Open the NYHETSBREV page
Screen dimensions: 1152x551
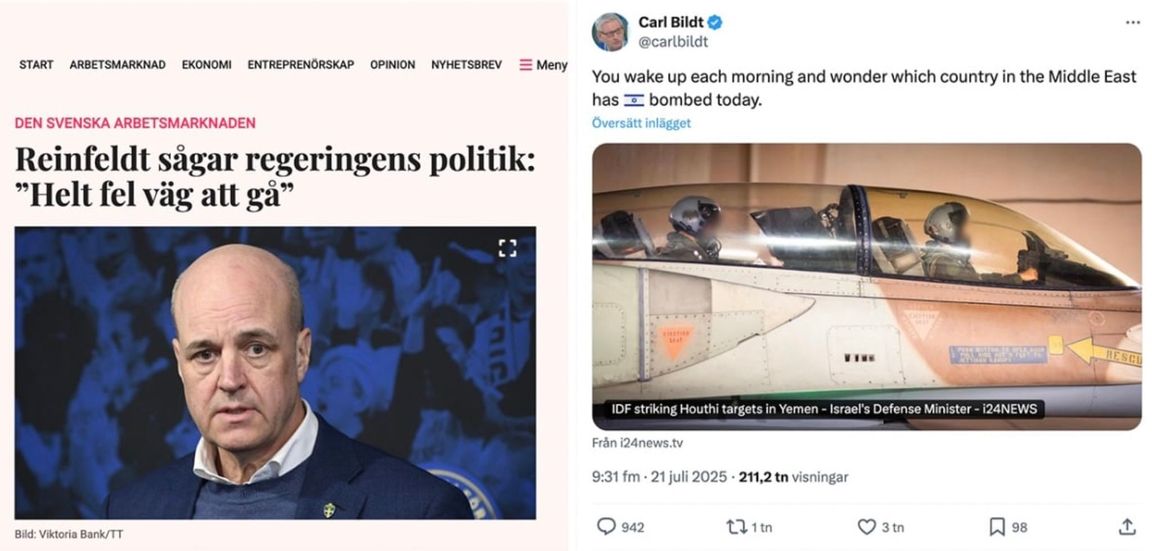tap(467, 65)
